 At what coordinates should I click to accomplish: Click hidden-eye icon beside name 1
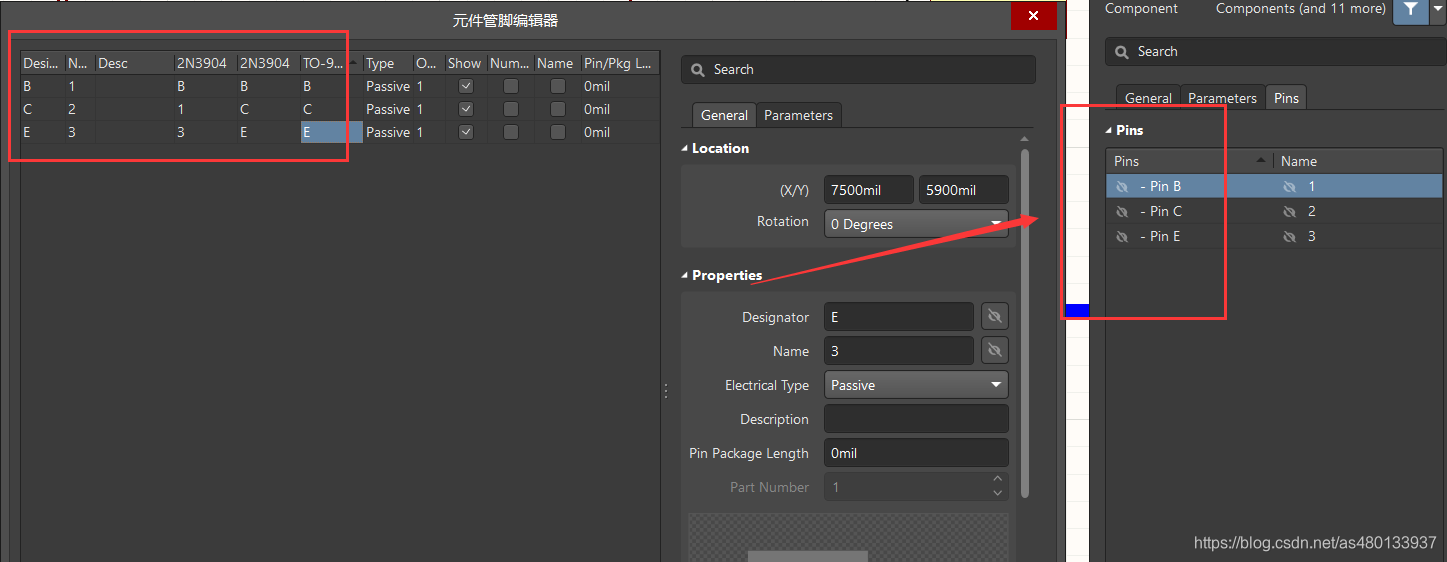click(x=1289, y=187)
